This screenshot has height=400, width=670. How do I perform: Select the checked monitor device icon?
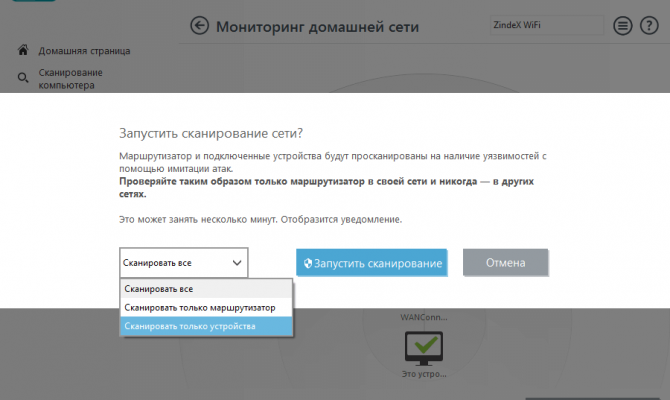point(423,348)
